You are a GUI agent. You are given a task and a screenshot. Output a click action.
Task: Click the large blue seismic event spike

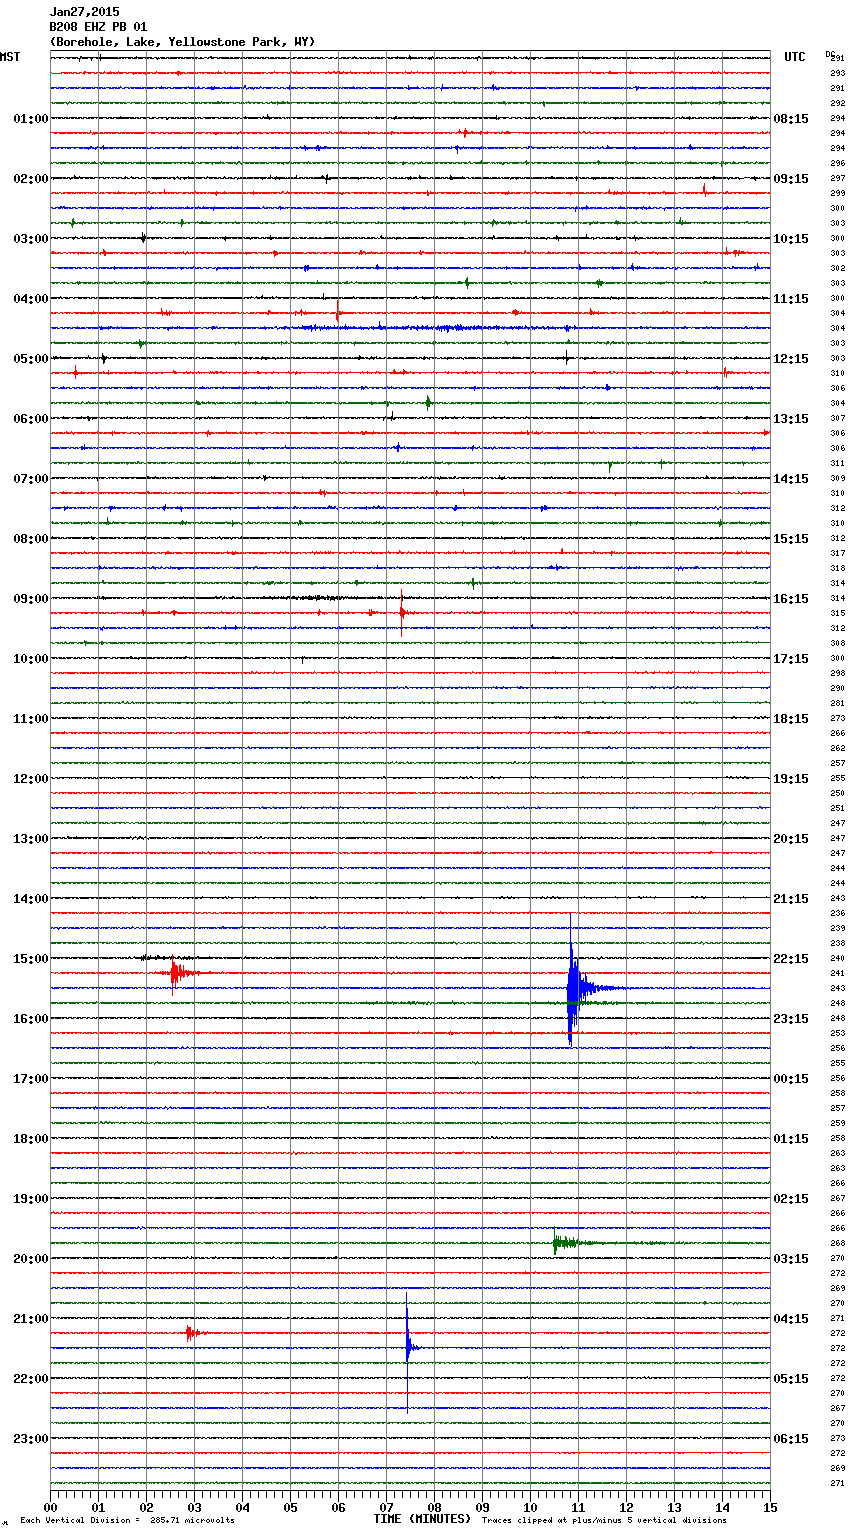click(x=571, y=988)
